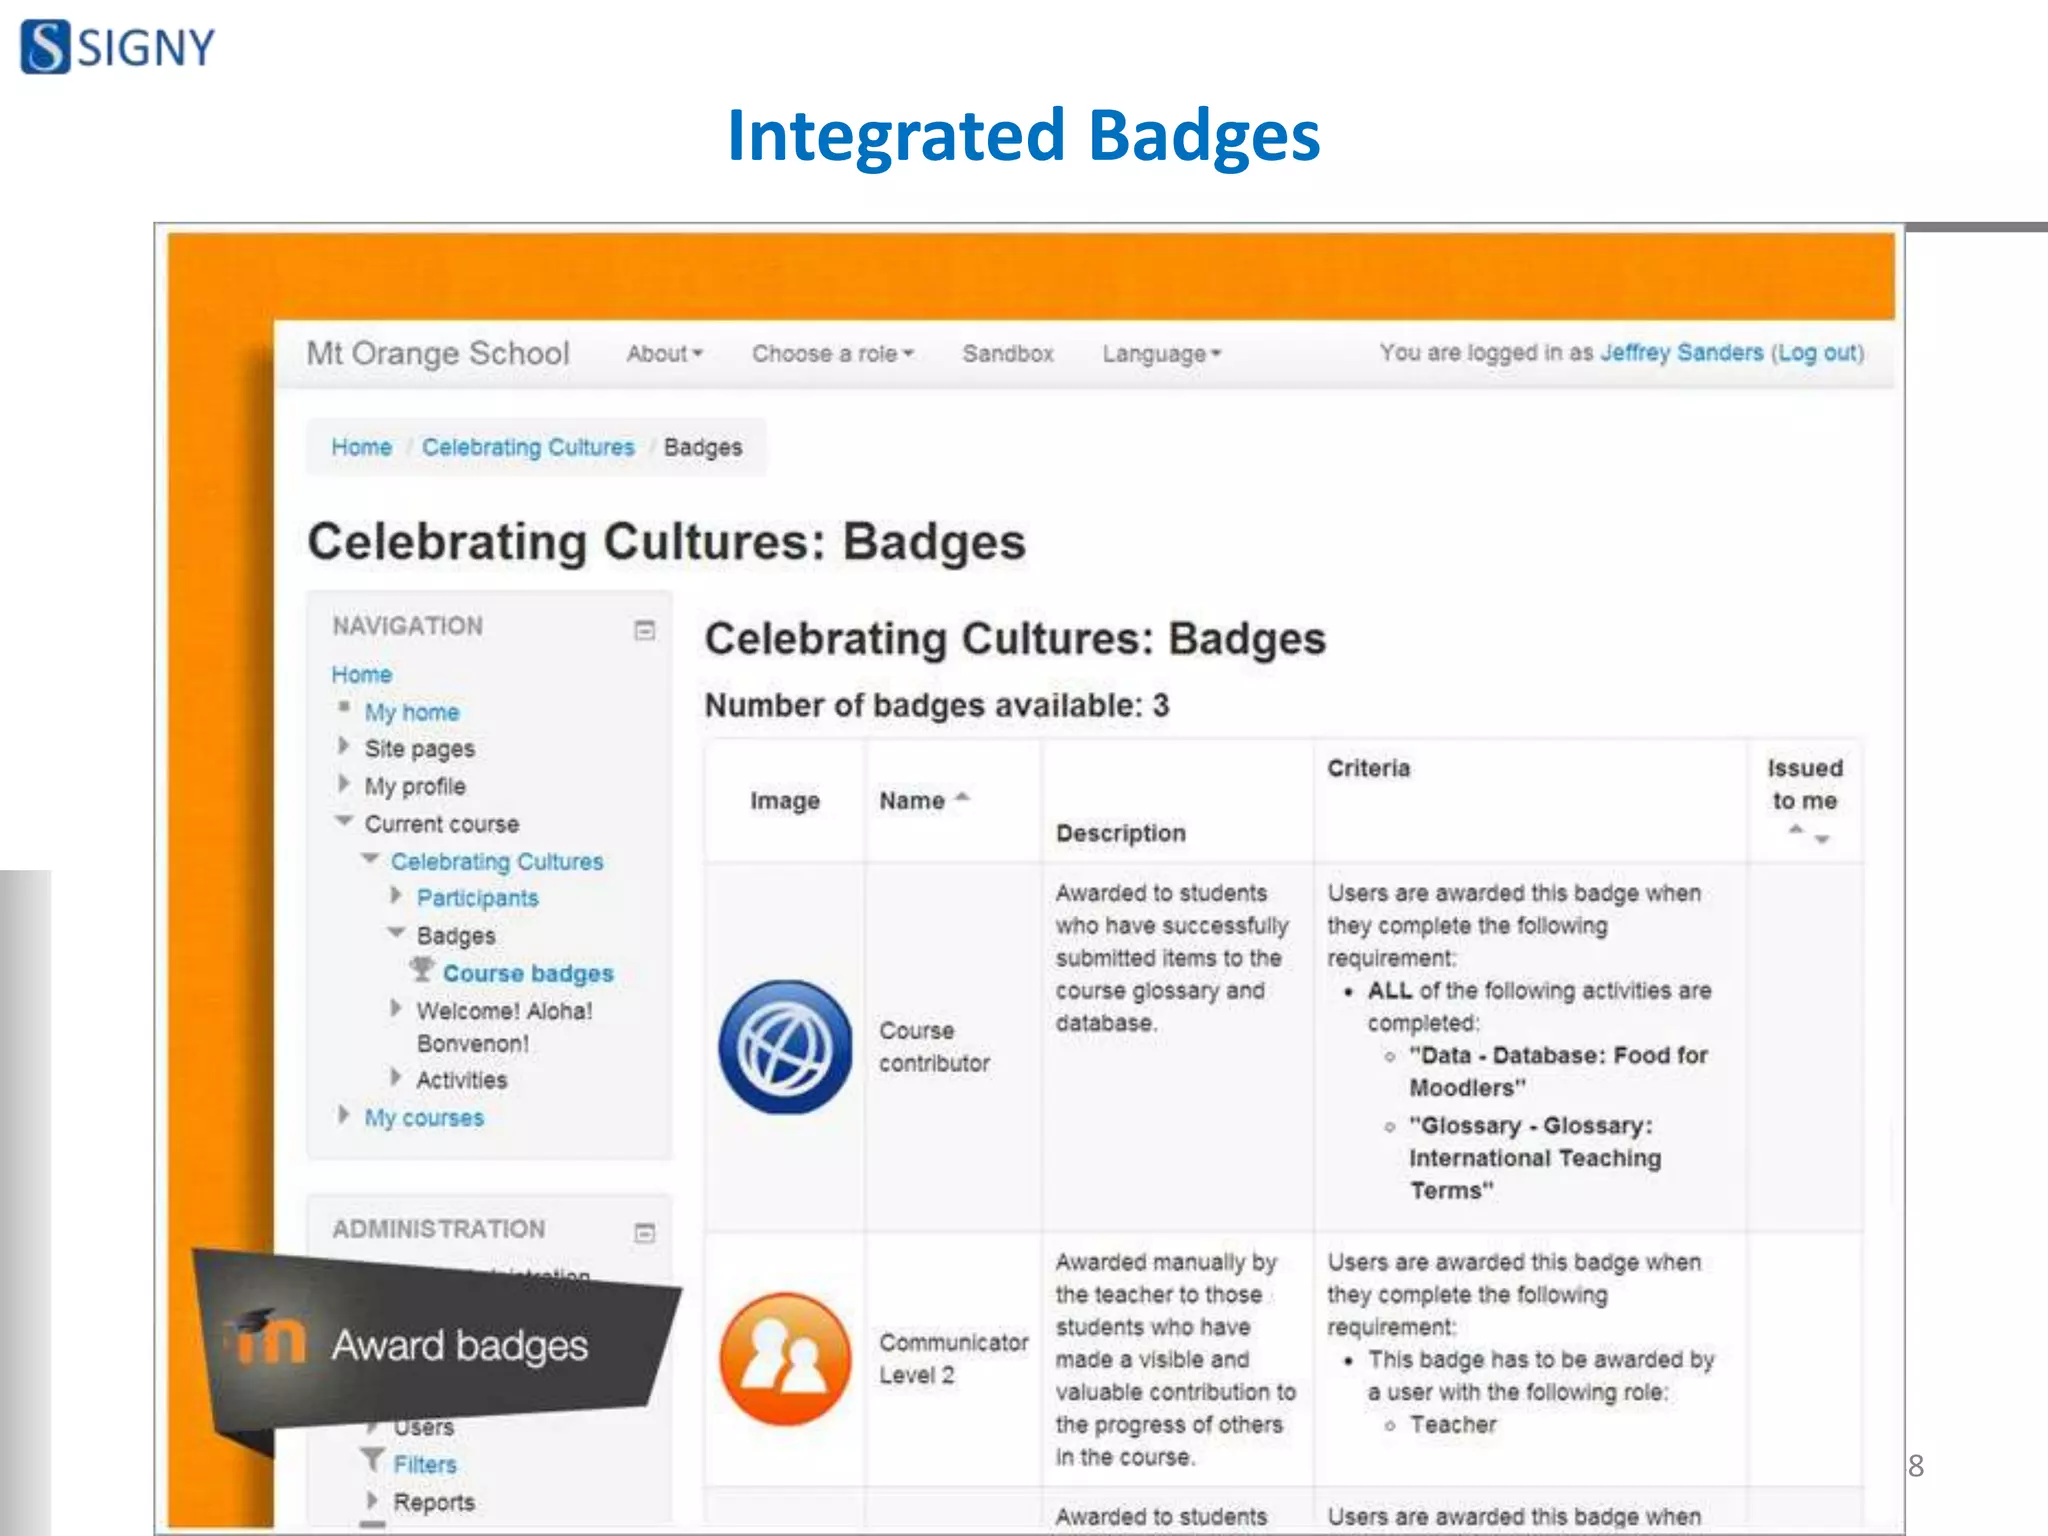Expand the Reports node in Administration

pos(372,1500)
